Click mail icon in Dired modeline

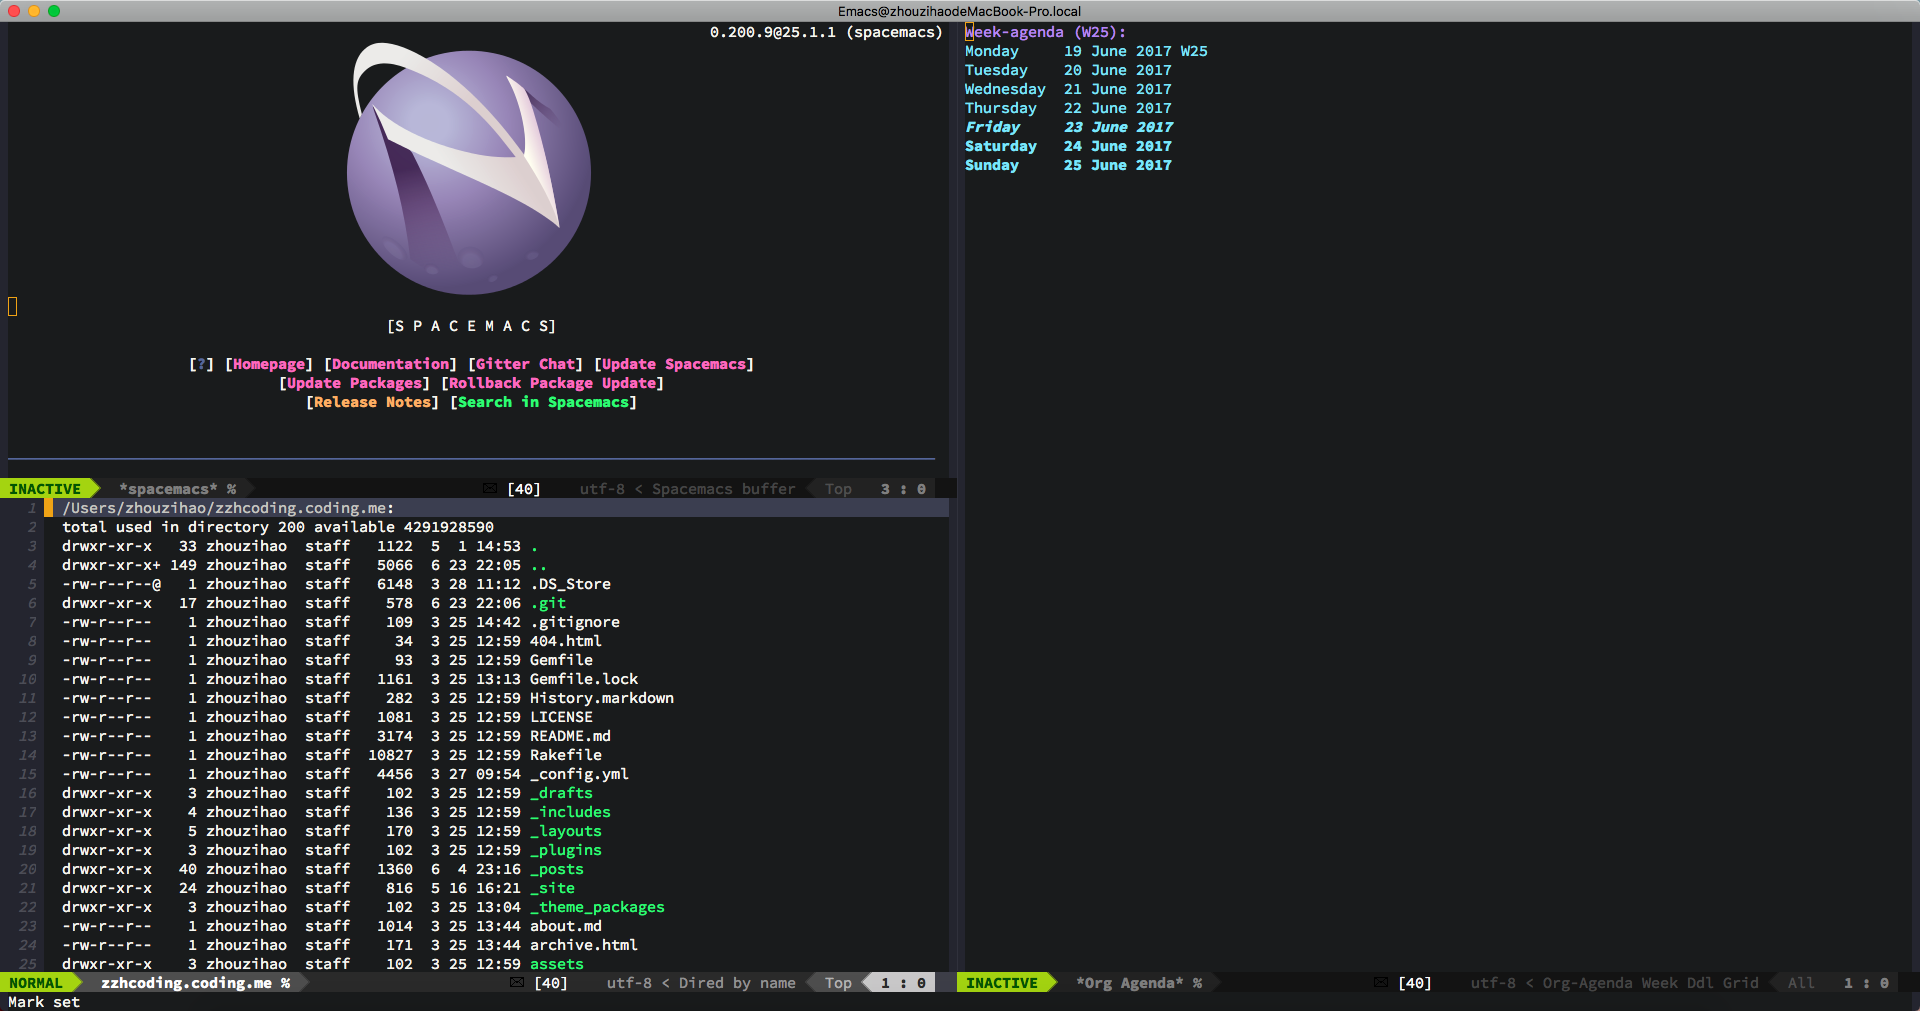[x=517, y=983]
